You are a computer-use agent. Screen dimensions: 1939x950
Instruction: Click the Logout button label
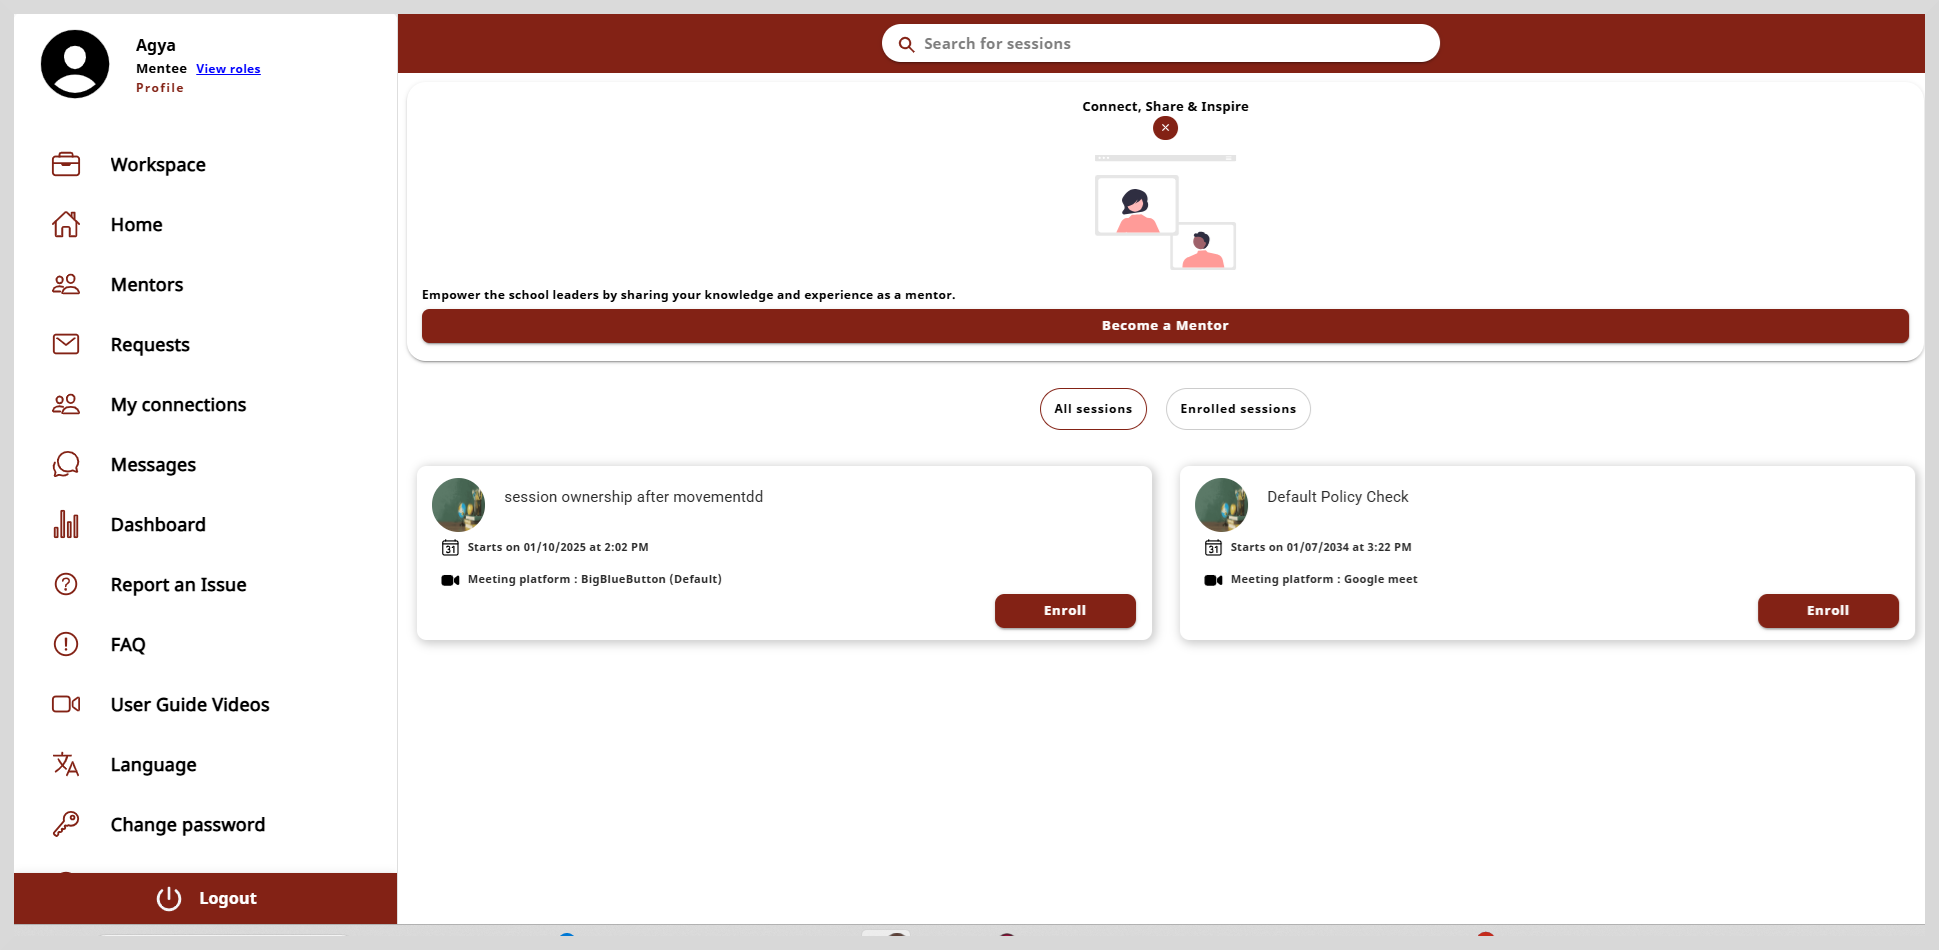[228, 898]
